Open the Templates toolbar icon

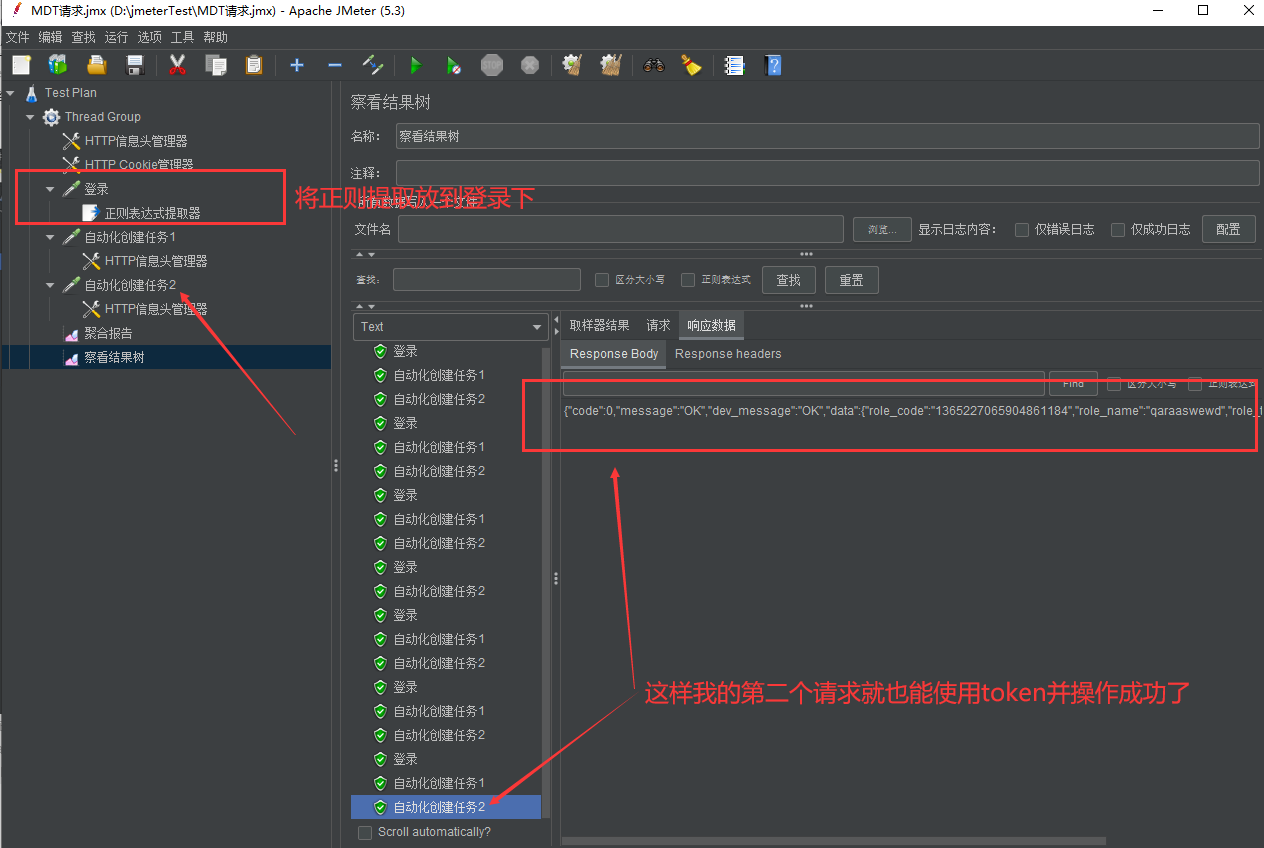coord(58,65)
